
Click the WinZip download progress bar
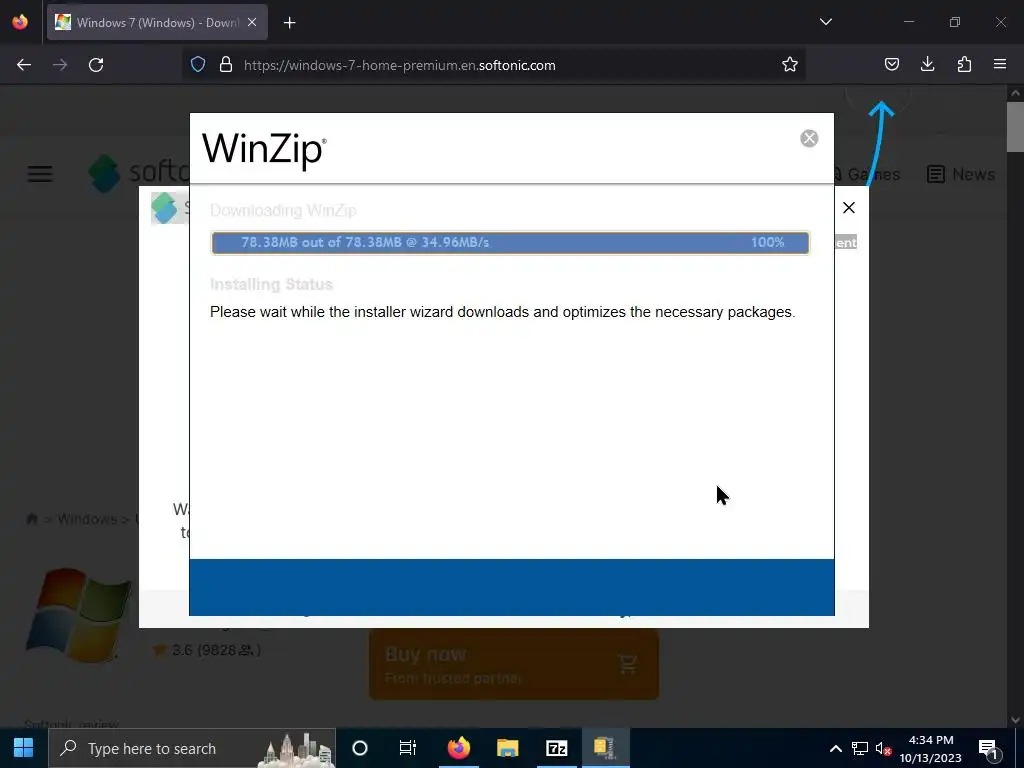coord(510,242)
